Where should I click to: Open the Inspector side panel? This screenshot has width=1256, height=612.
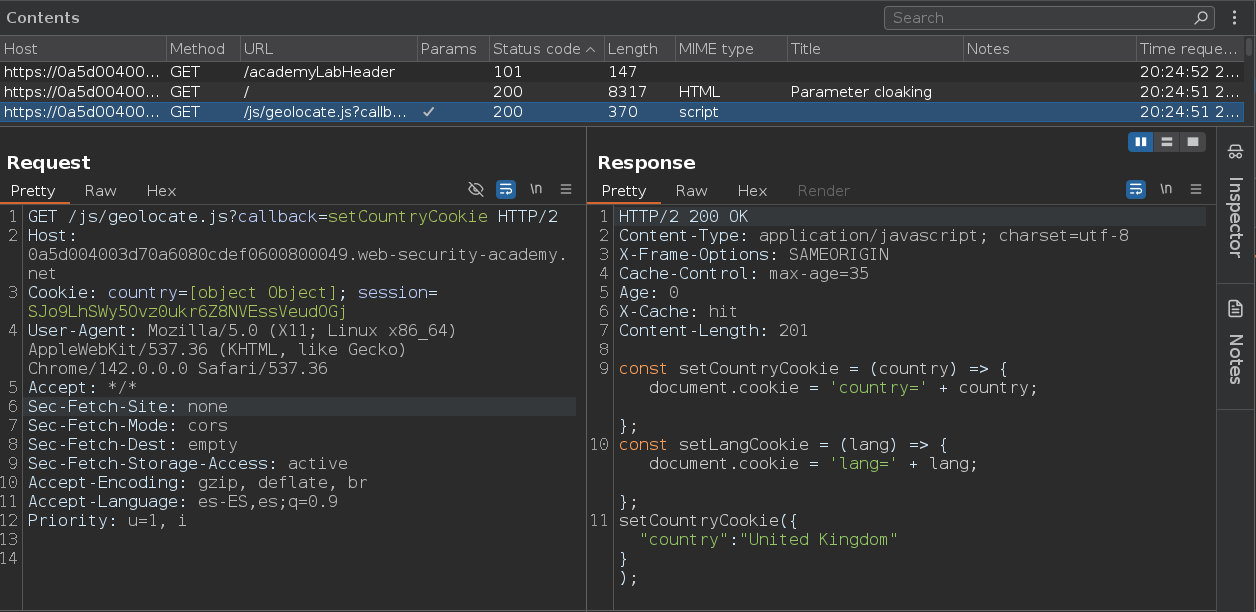click(x=1235, y=200)
